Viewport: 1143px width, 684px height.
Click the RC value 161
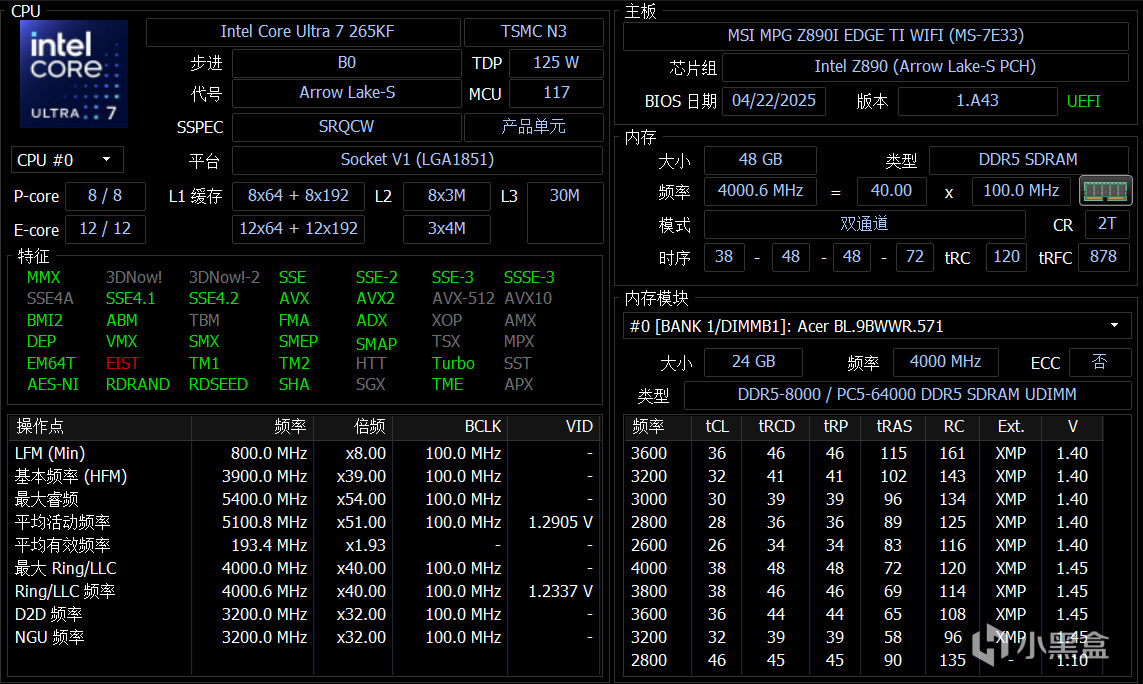[952, 454]
